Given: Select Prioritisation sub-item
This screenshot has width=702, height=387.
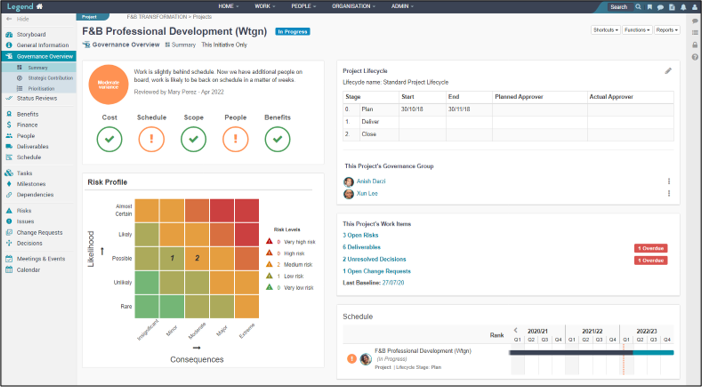Looking at the screenshot, I should click(41, 89).
